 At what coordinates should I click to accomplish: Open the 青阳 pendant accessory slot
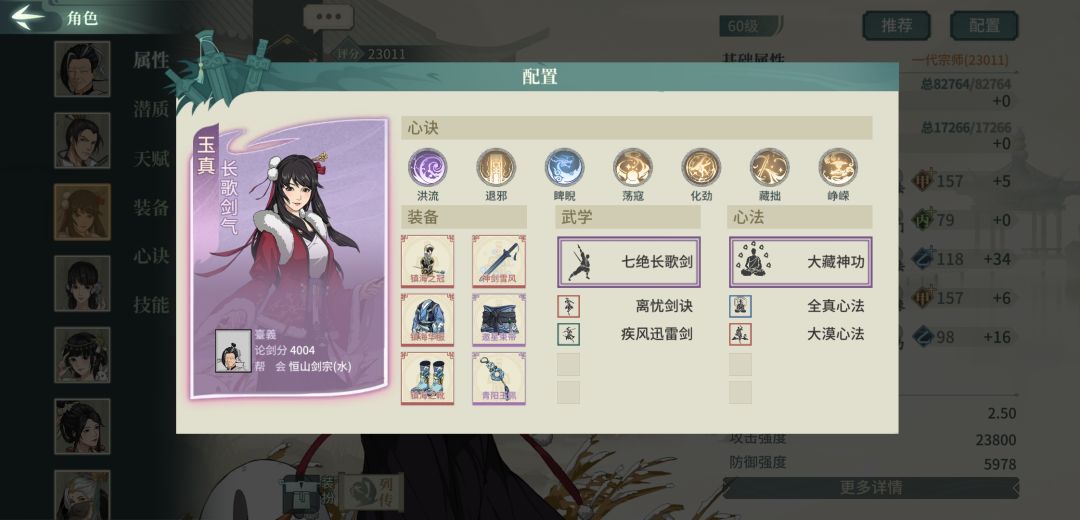[499, 378]
